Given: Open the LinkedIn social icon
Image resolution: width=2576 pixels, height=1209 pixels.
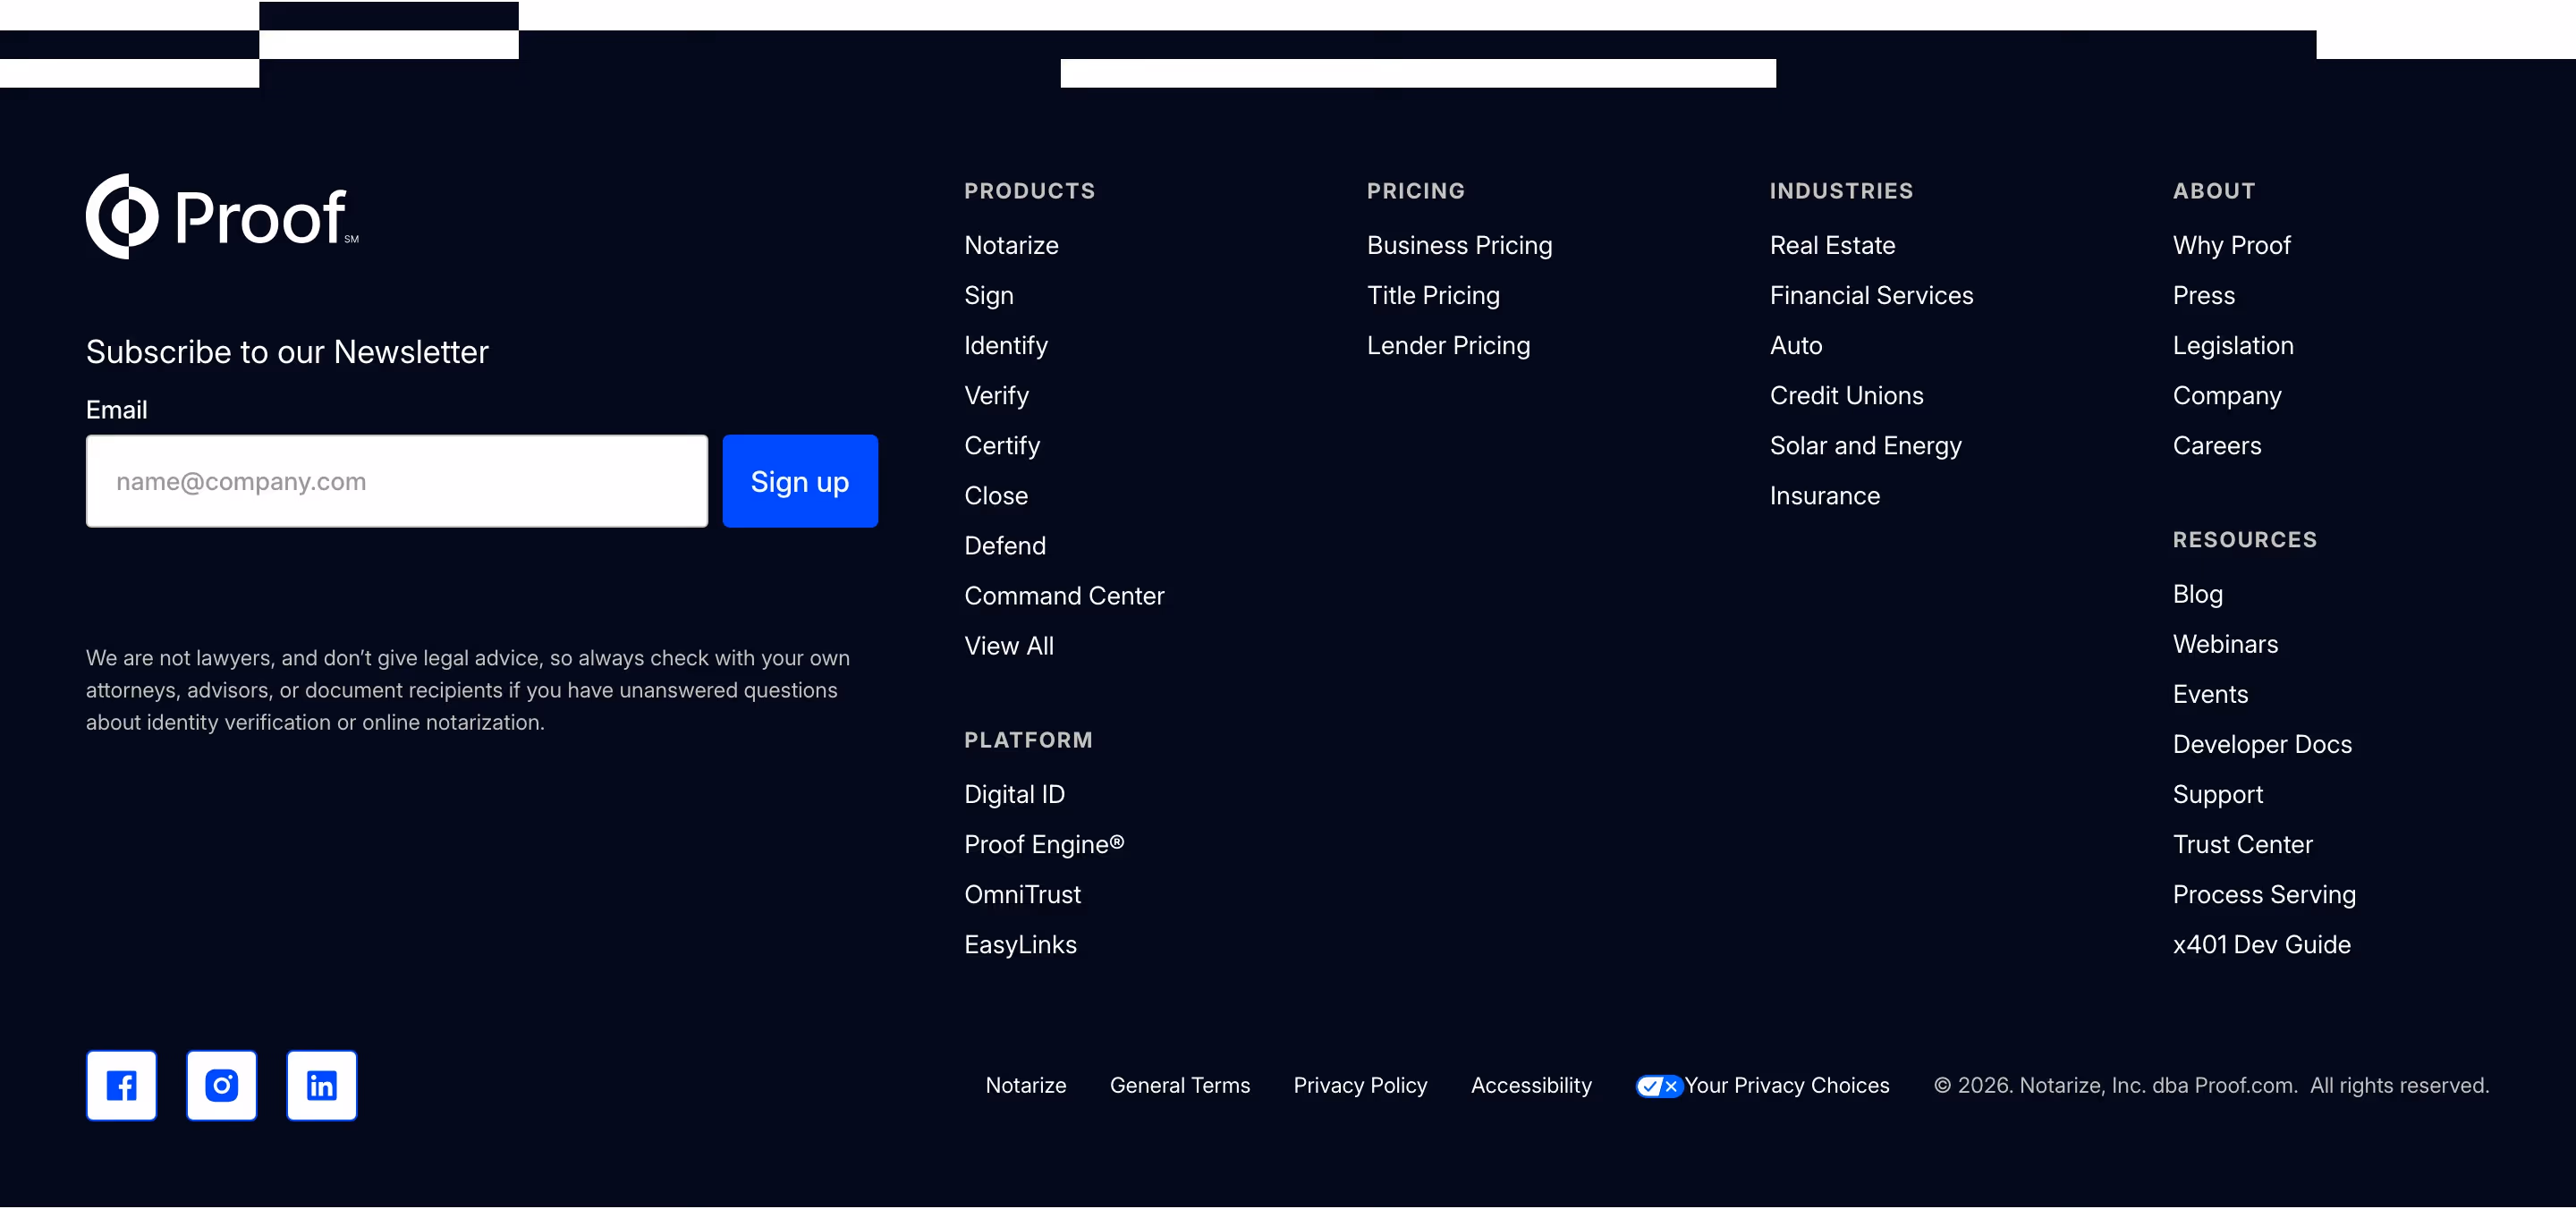Looking at the screenshot, I should (x=321, y=1085).
